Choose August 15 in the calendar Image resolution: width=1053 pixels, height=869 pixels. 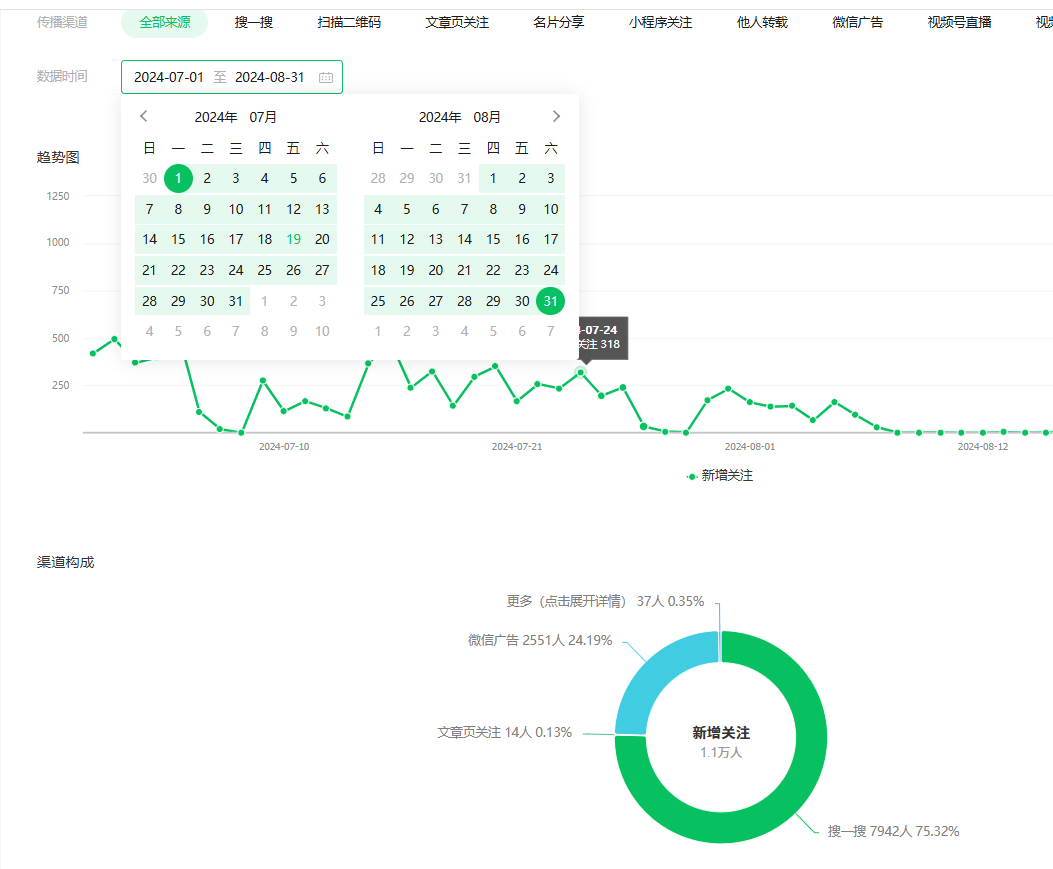pyautogui.click(x=493, y=240)
